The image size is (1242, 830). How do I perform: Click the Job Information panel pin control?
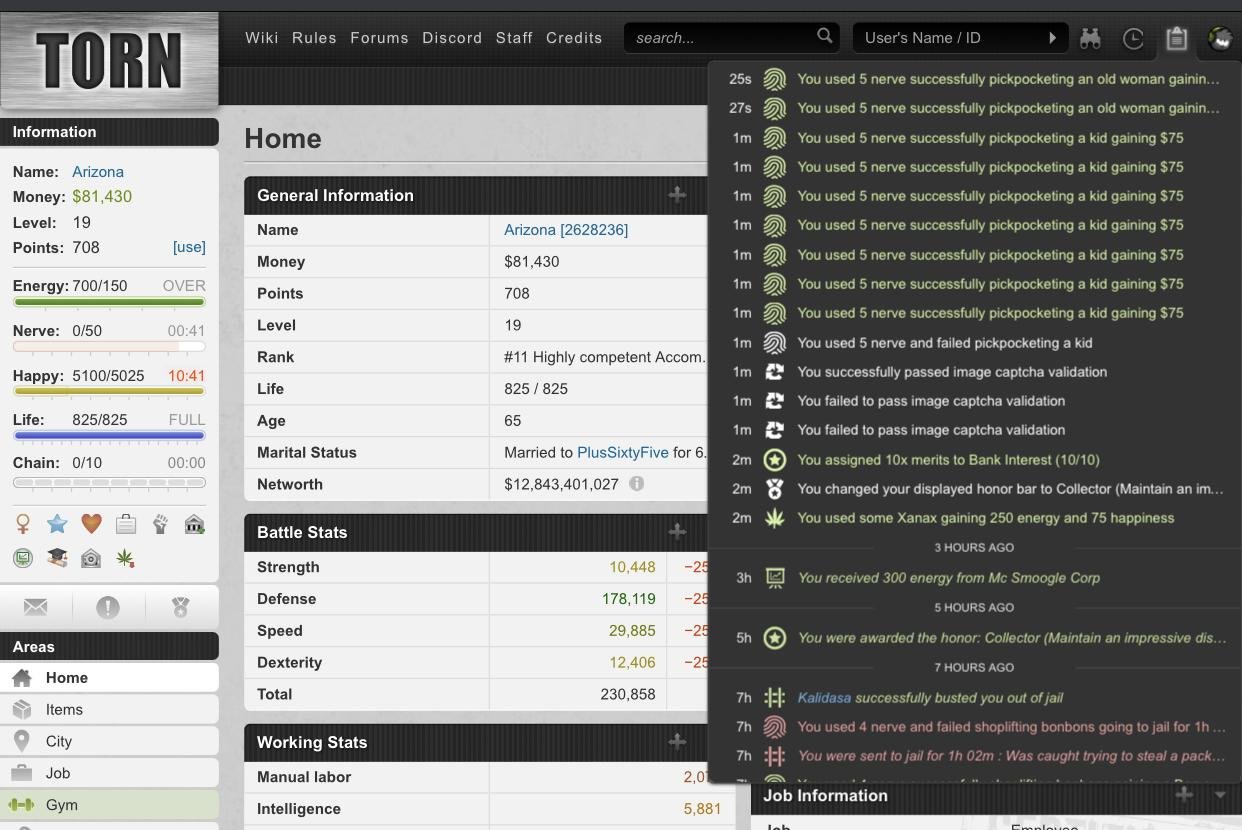(x=1183, y=795)
